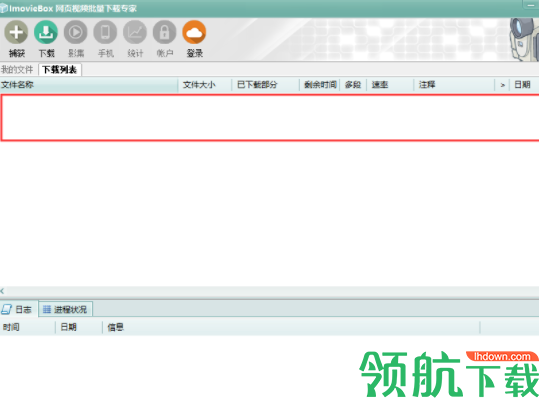Click the 登录 cloud login icon
Image resolution: width=539 pixels, height=404 pixels.
click(x=194, y=32)
